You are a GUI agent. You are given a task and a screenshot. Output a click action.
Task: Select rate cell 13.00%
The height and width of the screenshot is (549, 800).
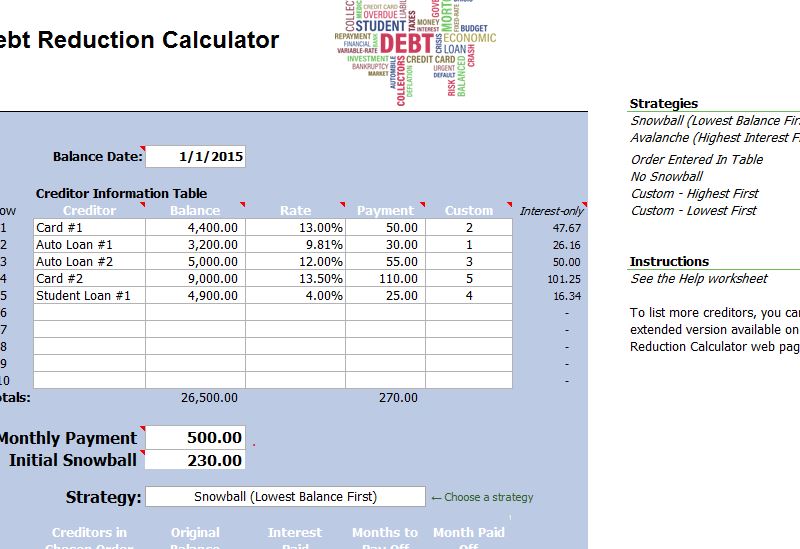(x=295, y=228)
